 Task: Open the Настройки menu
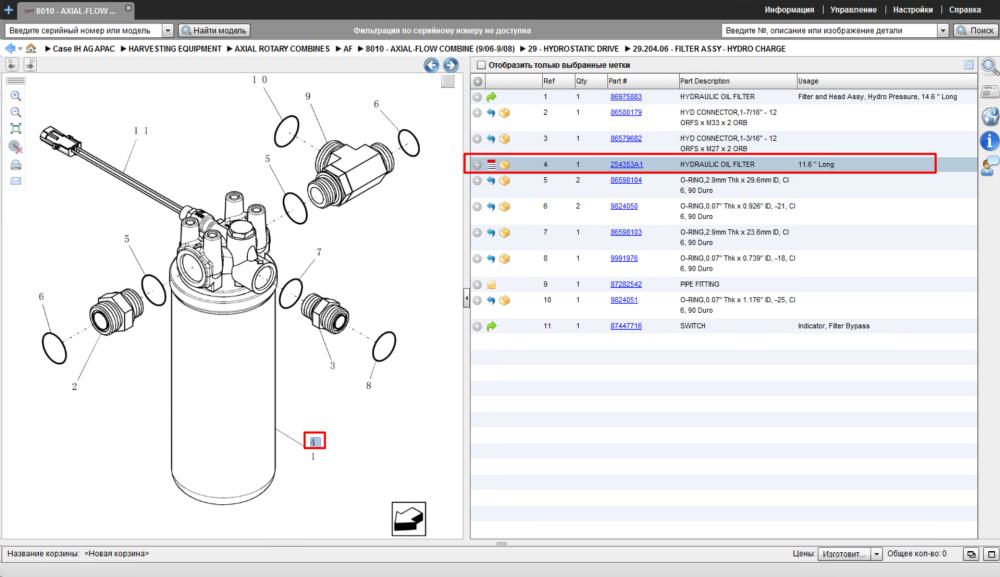(913, 10)
